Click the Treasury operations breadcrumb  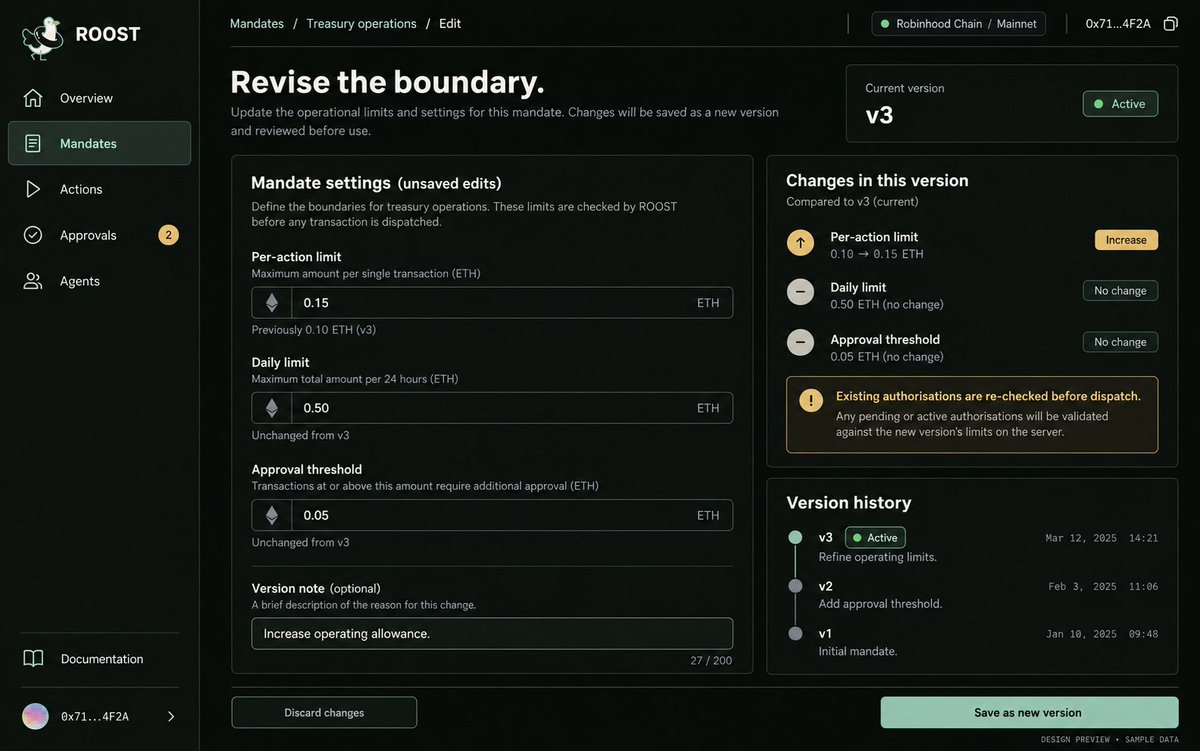coord(361,23)
